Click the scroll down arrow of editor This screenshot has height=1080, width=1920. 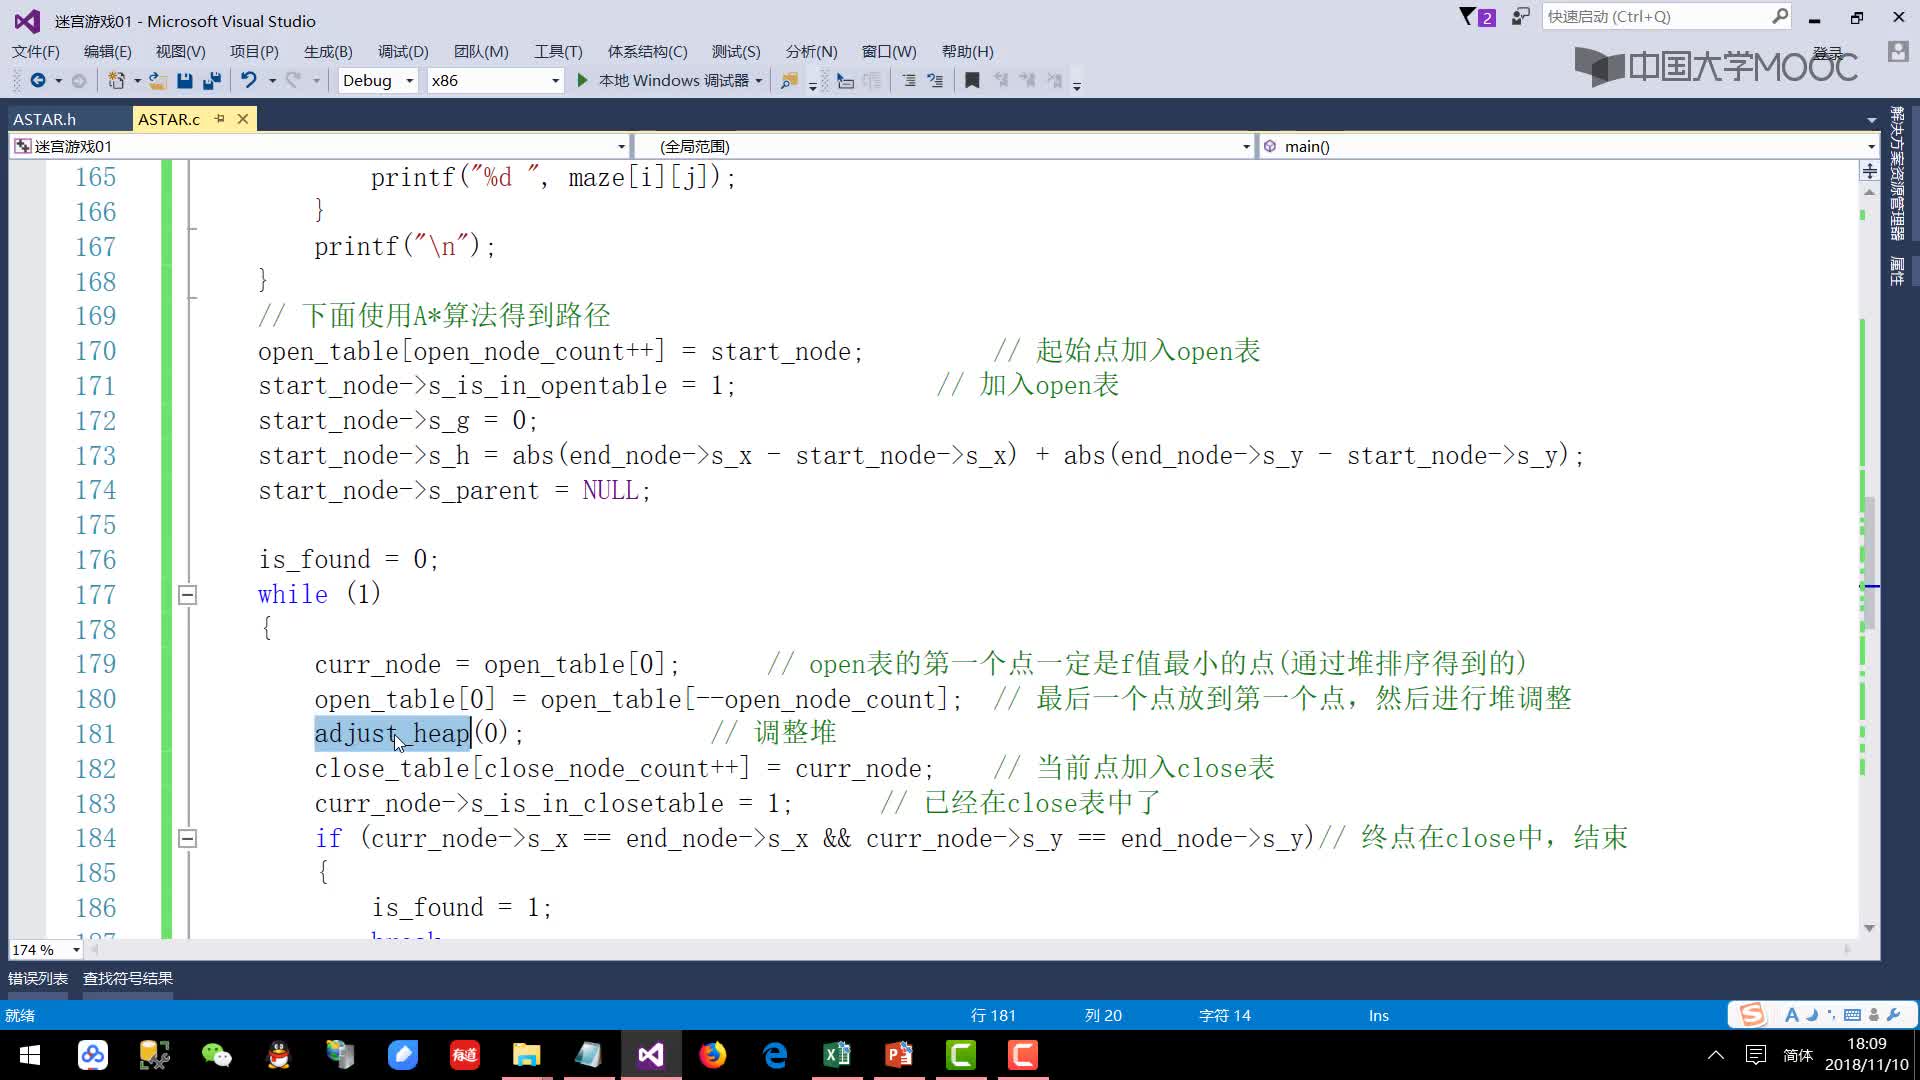pyautogui.click(x=1869, y=929)
